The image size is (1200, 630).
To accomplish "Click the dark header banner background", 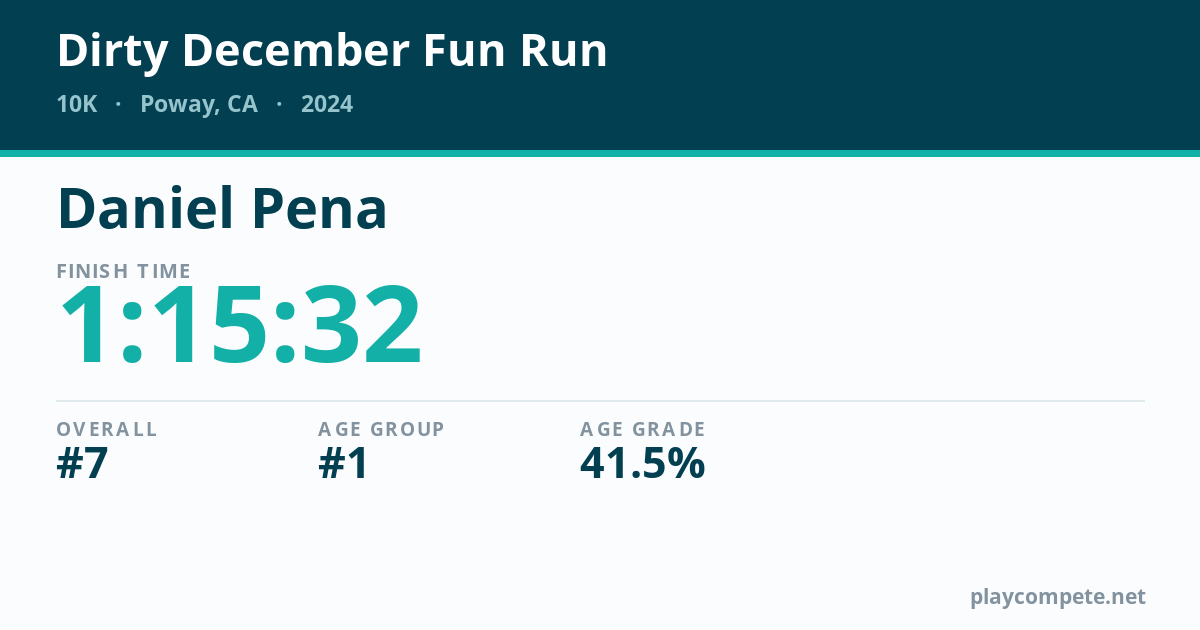I will [x=850, y=75].
